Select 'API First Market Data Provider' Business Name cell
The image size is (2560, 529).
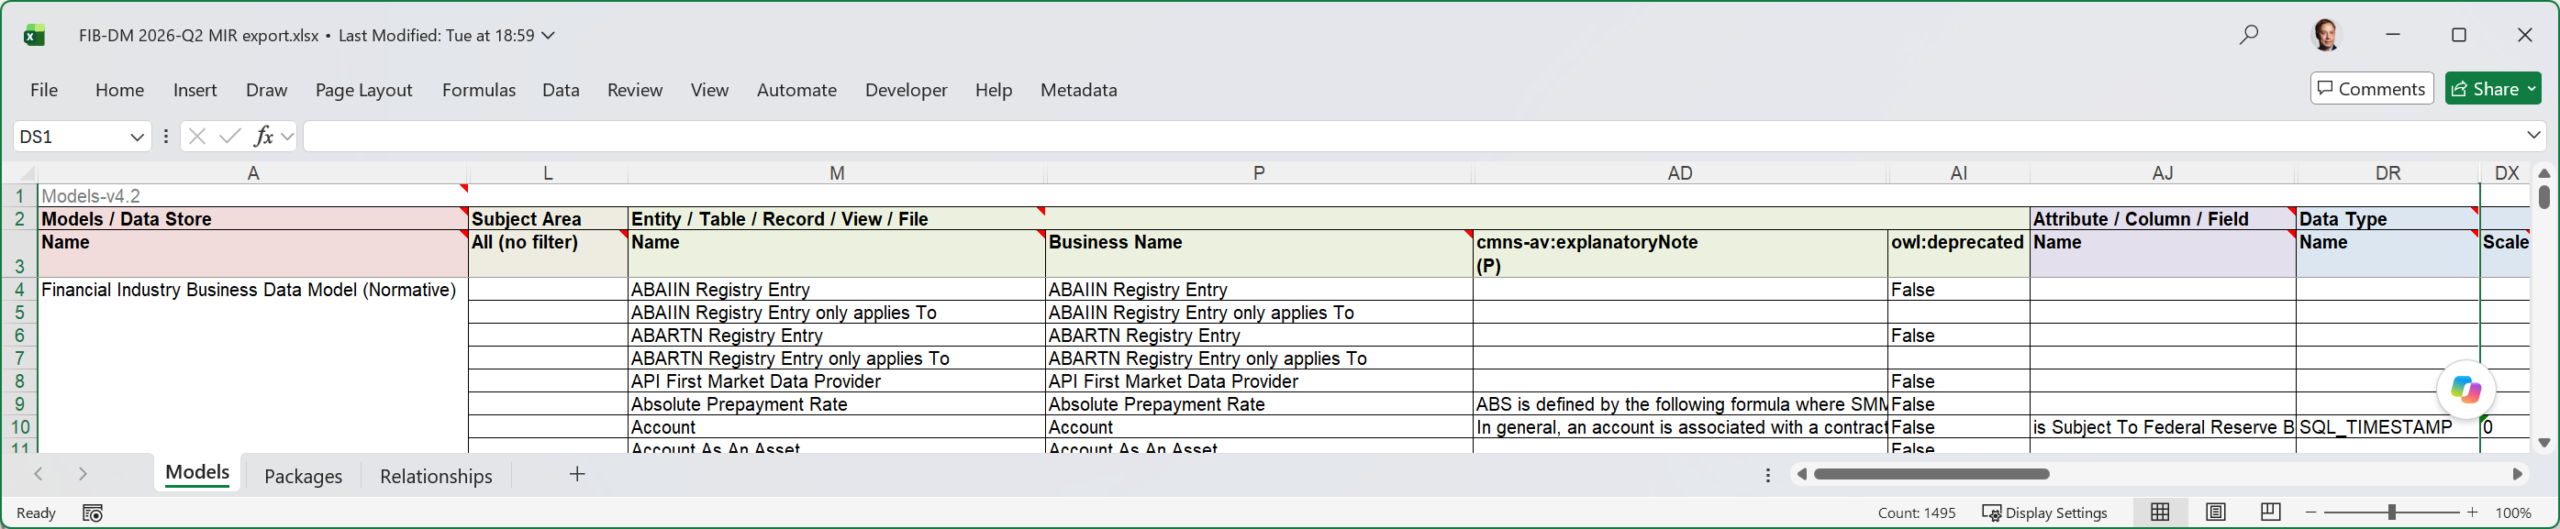pos(1258,381)
